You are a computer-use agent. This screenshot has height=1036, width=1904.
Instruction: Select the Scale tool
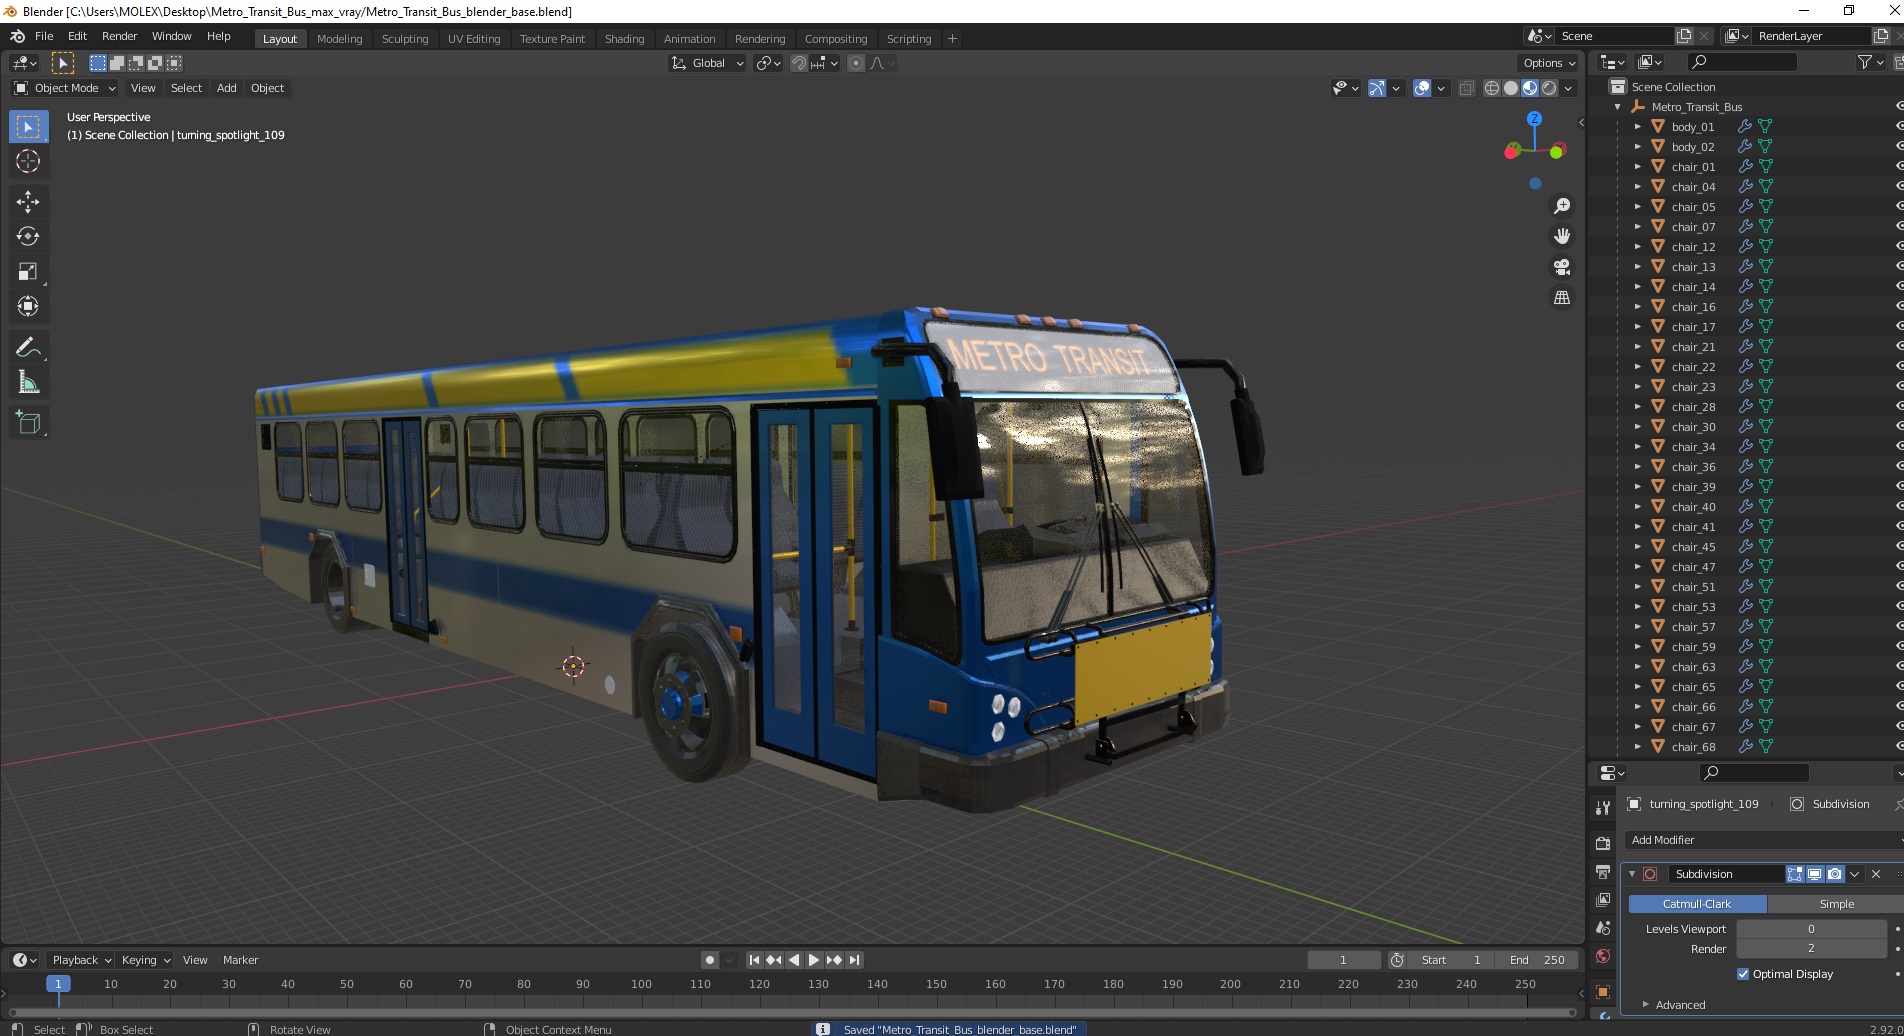pos(28,272)
